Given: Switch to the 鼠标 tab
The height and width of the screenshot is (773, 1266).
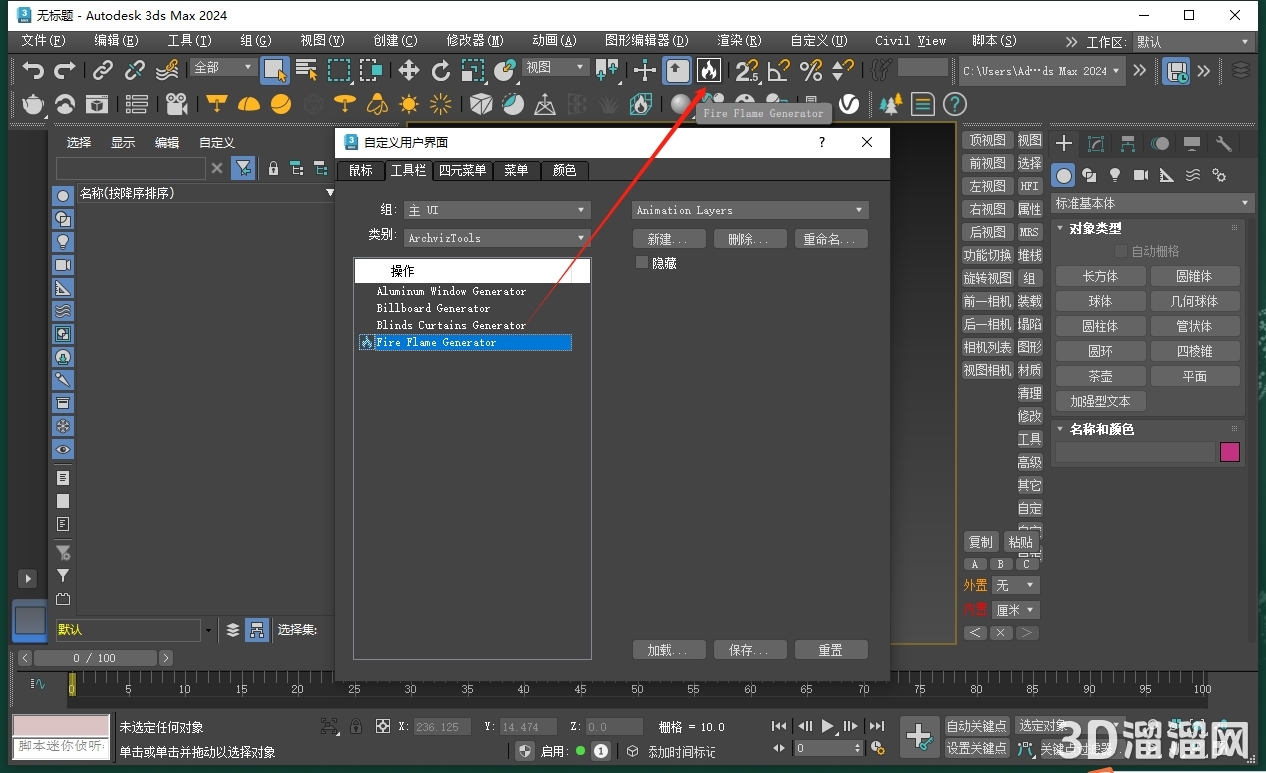Looking at the screenshot, I should [x=360, y=170].
